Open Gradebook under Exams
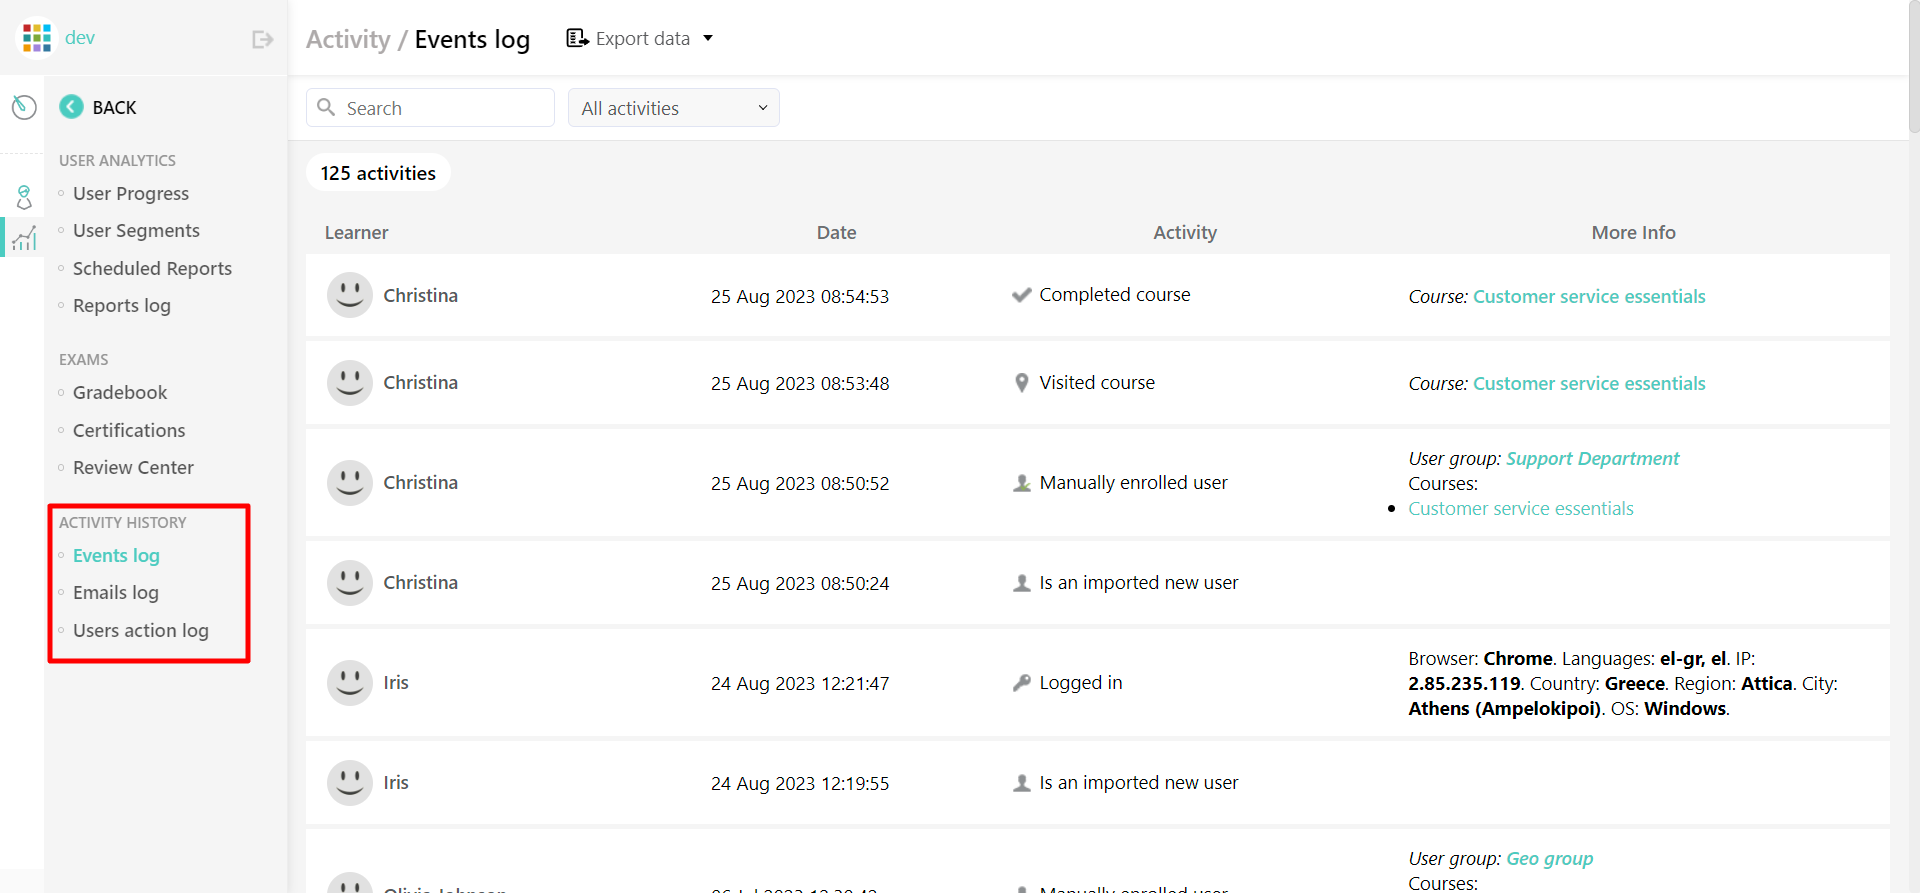The width and height of the screenshot is (1920, 893). coord(120,392)
